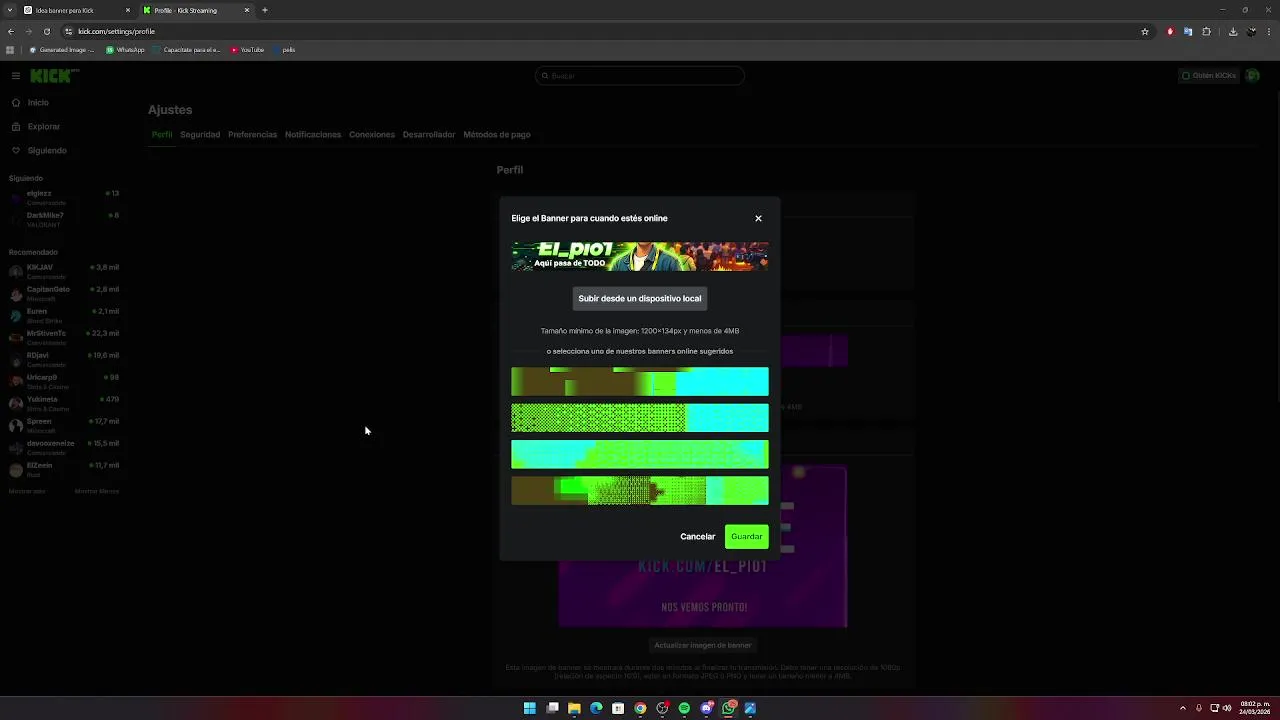Open a new browser tab

point(265,10)
